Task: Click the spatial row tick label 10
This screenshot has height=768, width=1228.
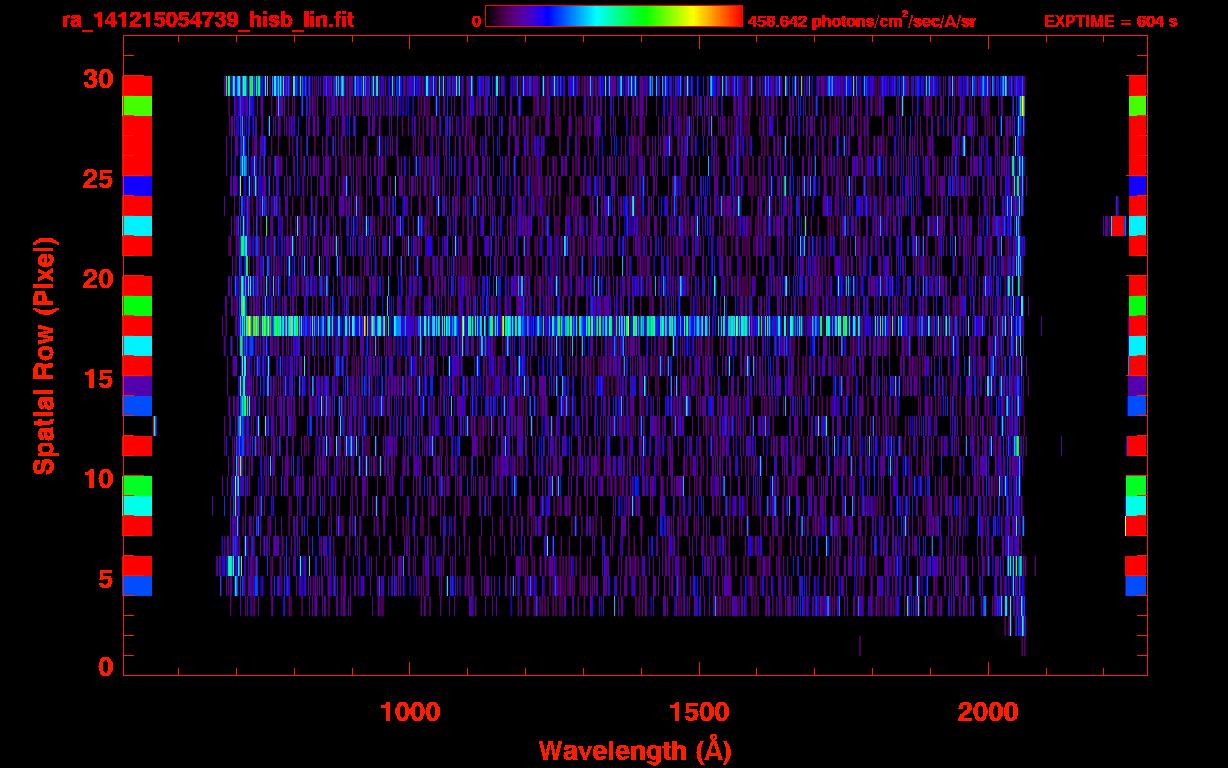Action: pos(100,479)
